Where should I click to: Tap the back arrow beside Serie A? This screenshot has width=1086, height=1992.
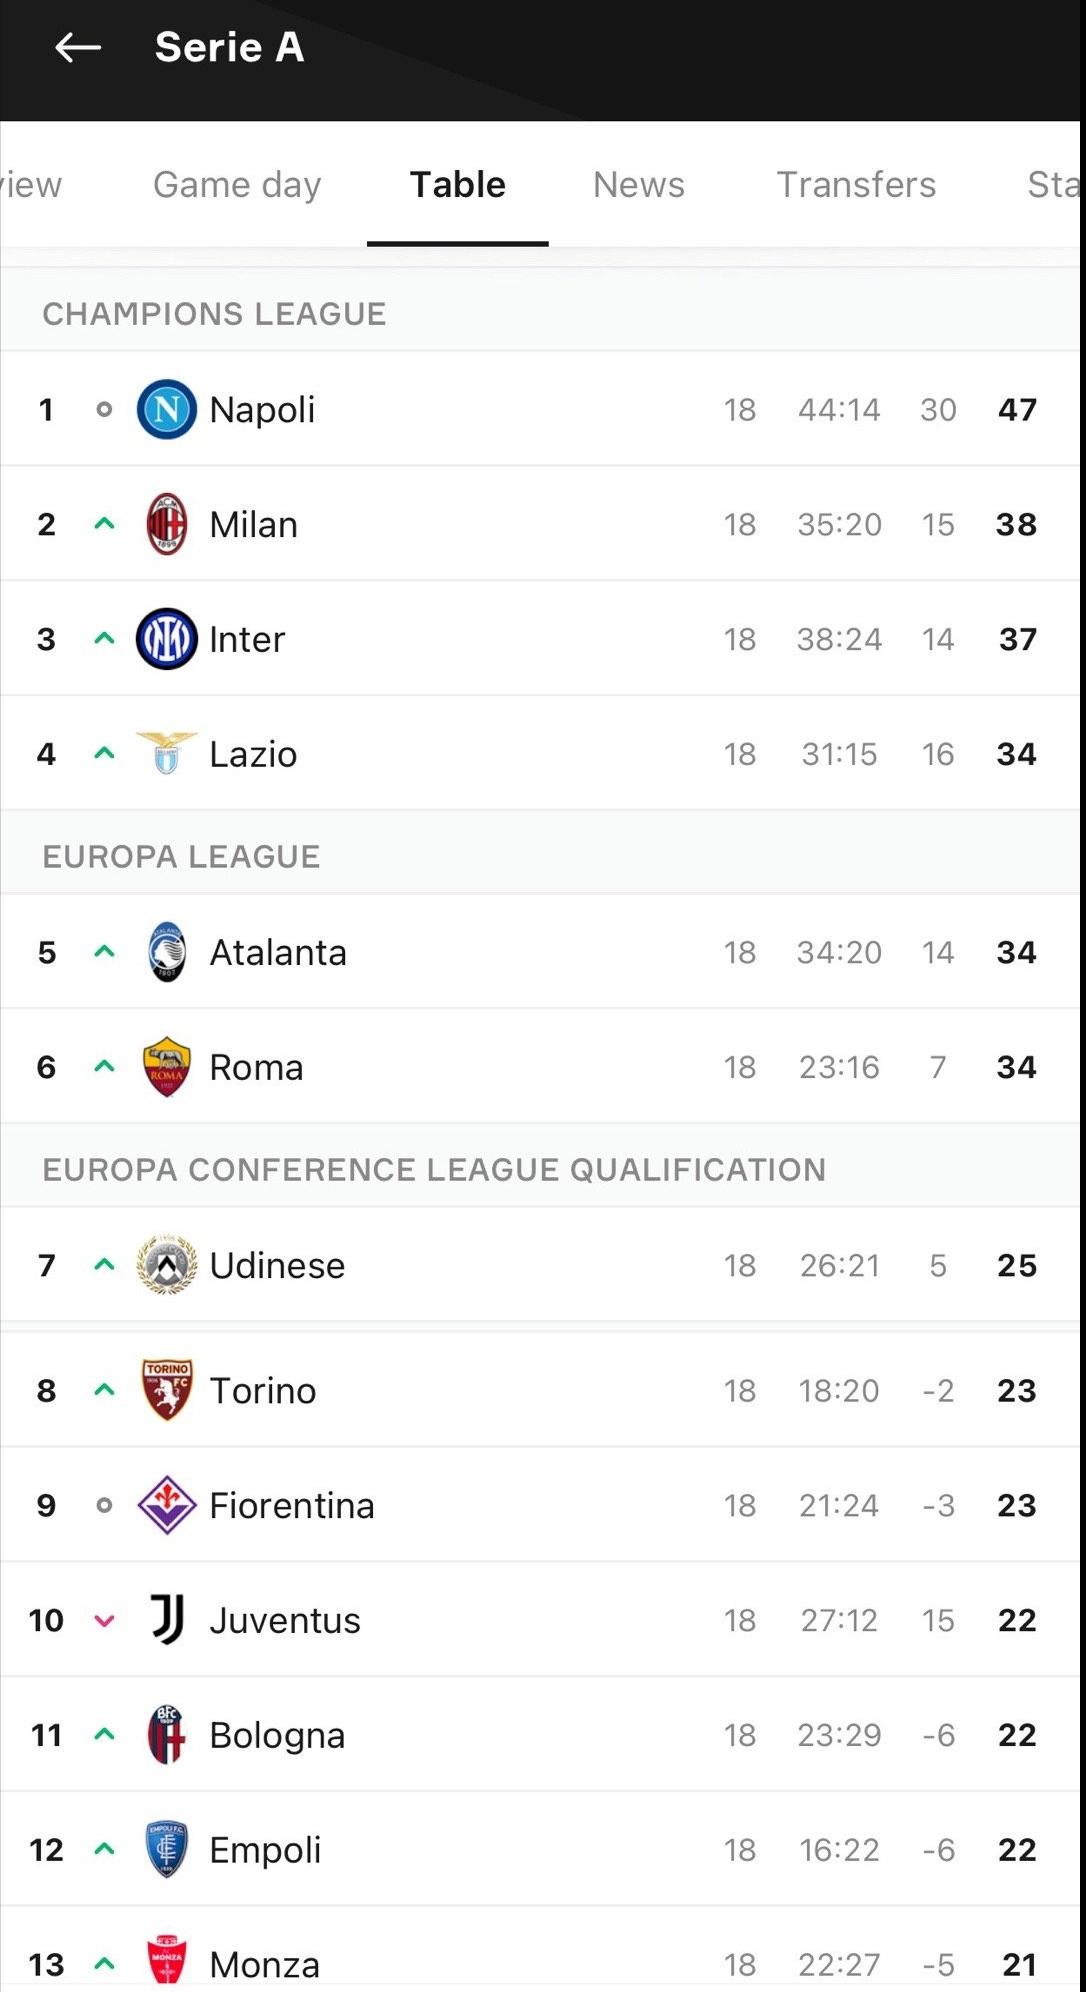tap(78, 47)
